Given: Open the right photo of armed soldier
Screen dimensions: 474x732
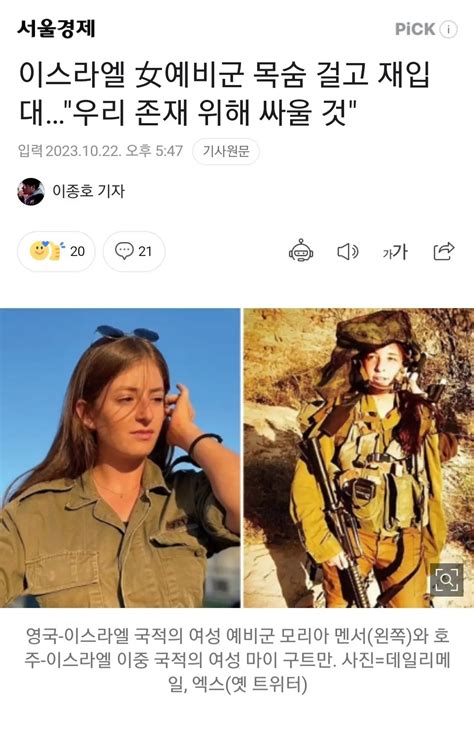Looking at the screenshot, I should [359, 458].
